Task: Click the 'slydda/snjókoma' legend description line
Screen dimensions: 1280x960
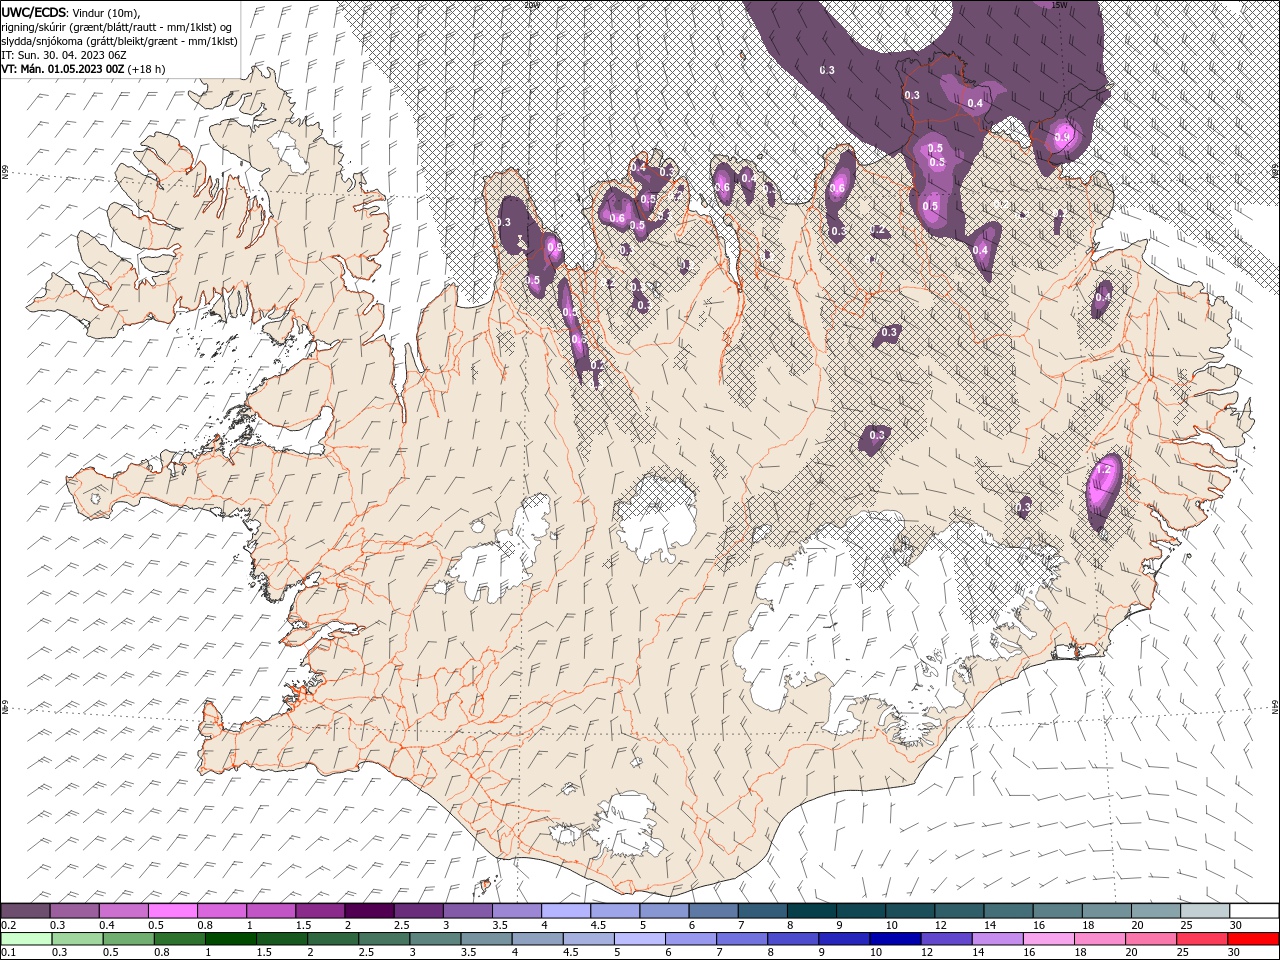Action: click(x=118, y=41)
